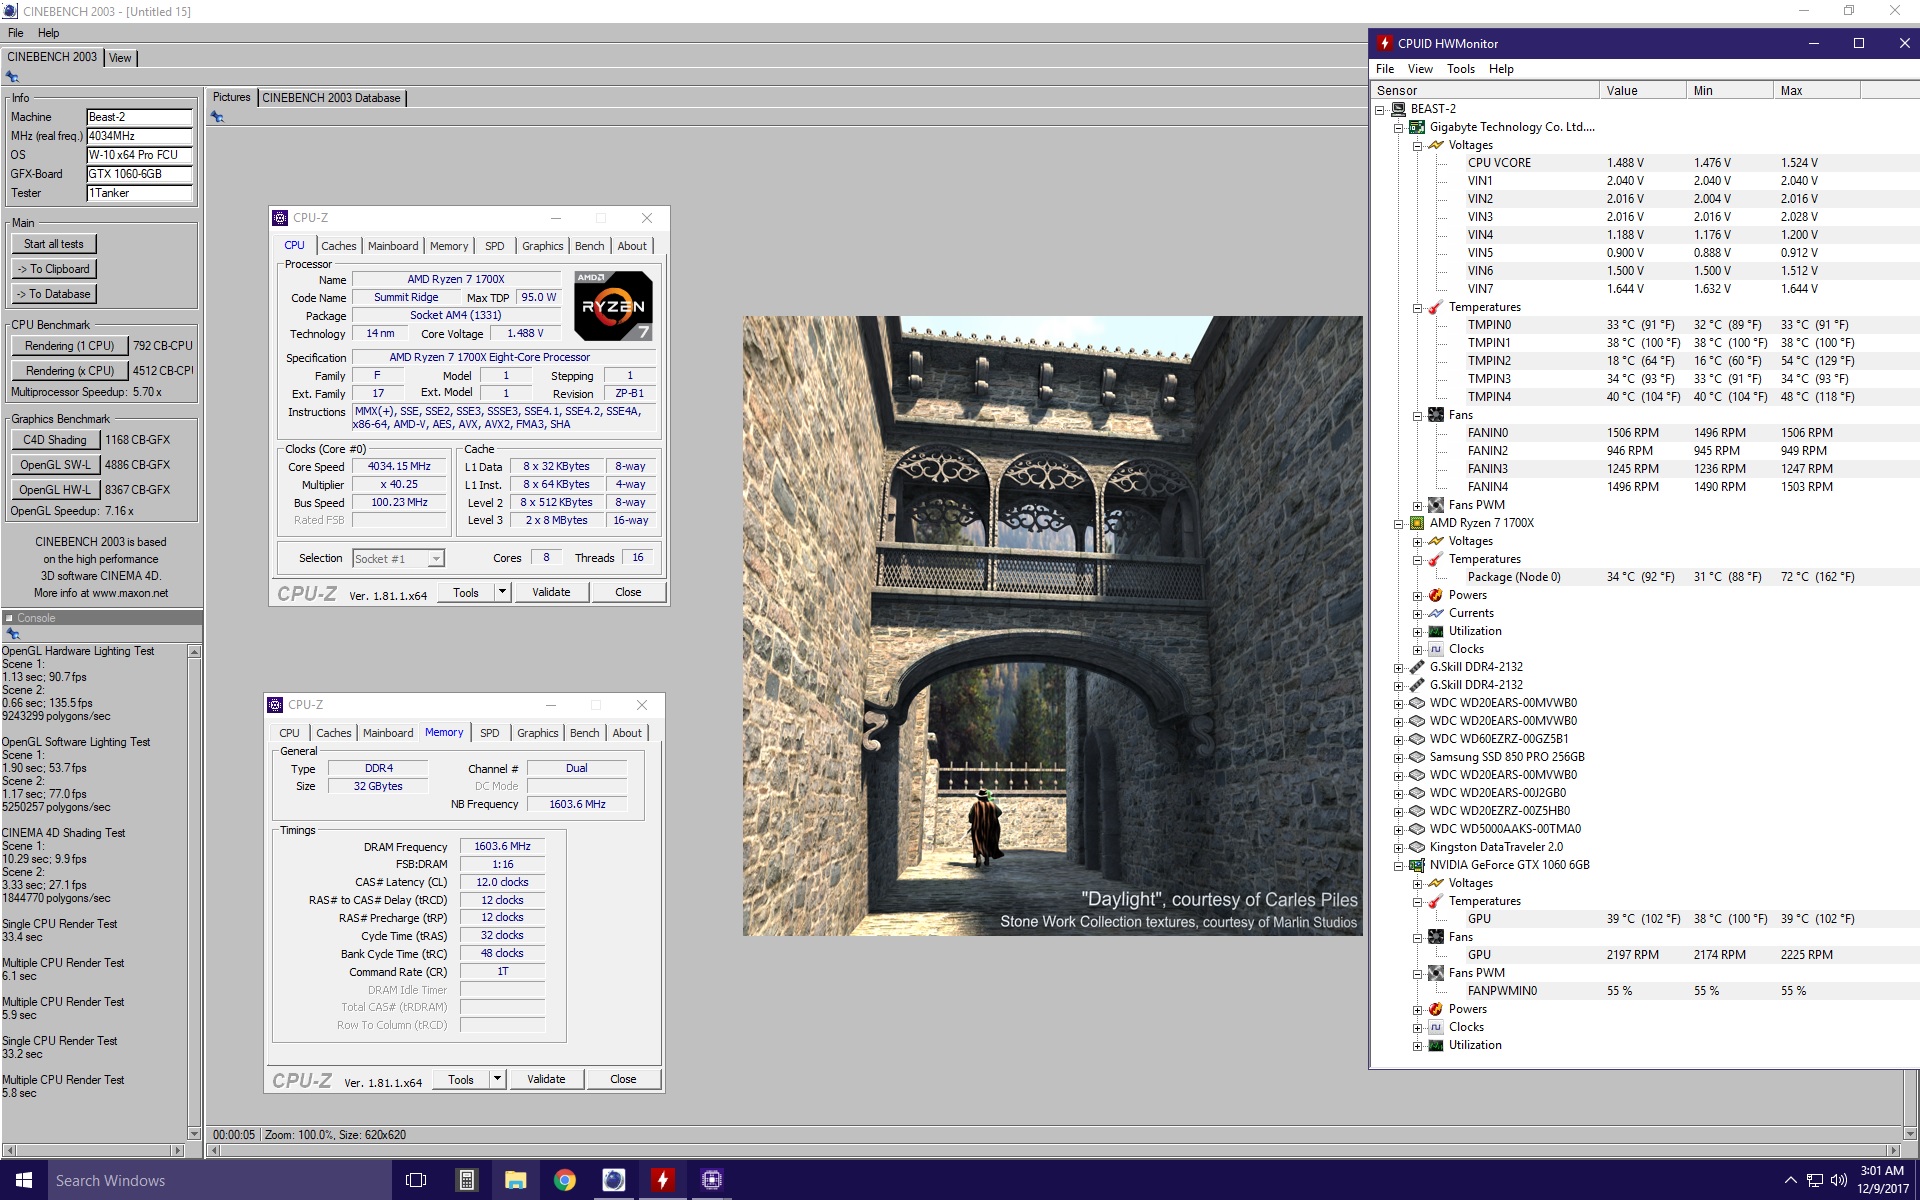This screenshot has height=1200, width=1920.
Task: Switch to the View tab in CINEBENCH
Action: pos(120,58)
